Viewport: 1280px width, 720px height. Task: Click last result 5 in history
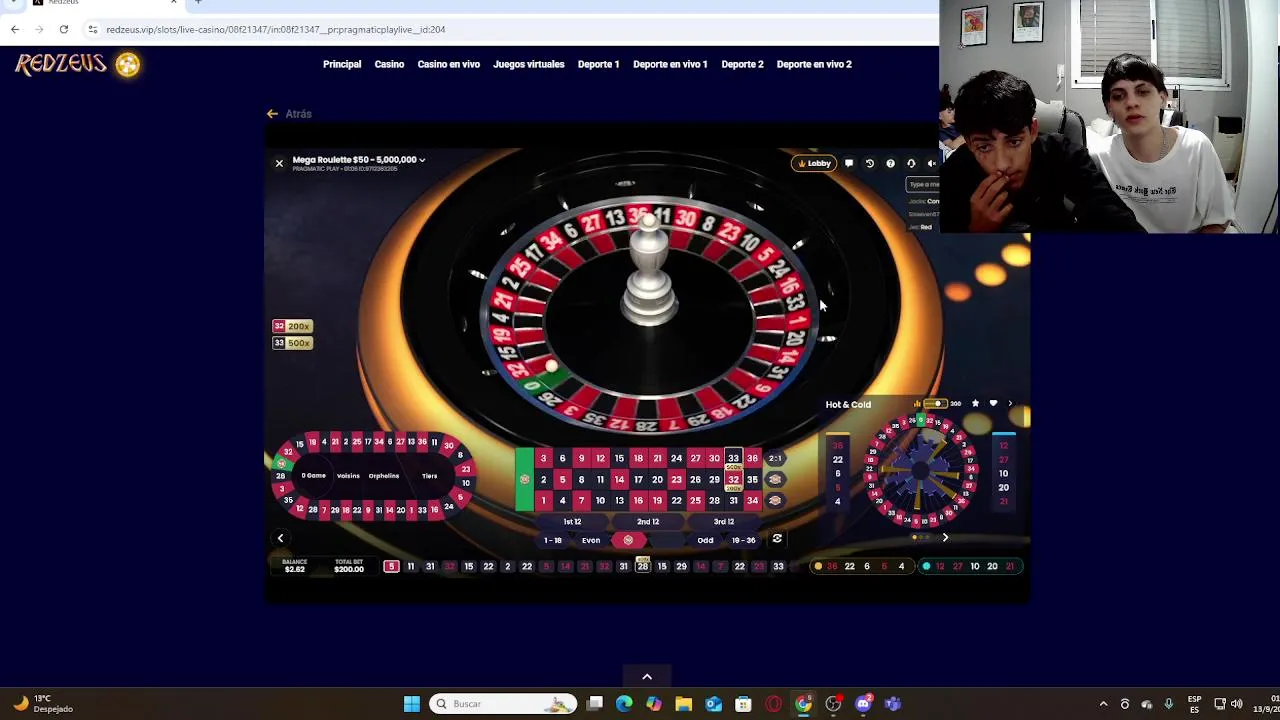[x=391, y=567]
